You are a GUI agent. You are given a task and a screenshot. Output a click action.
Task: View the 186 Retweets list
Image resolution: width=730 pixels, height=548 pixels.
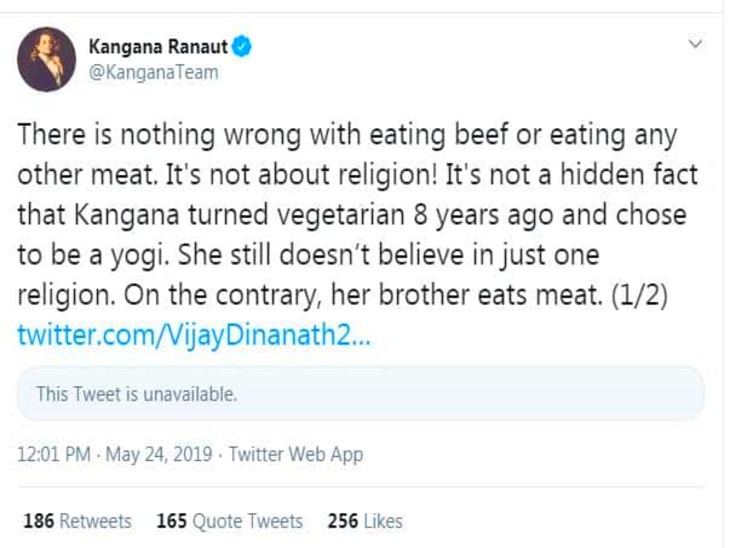pos(76,521)
